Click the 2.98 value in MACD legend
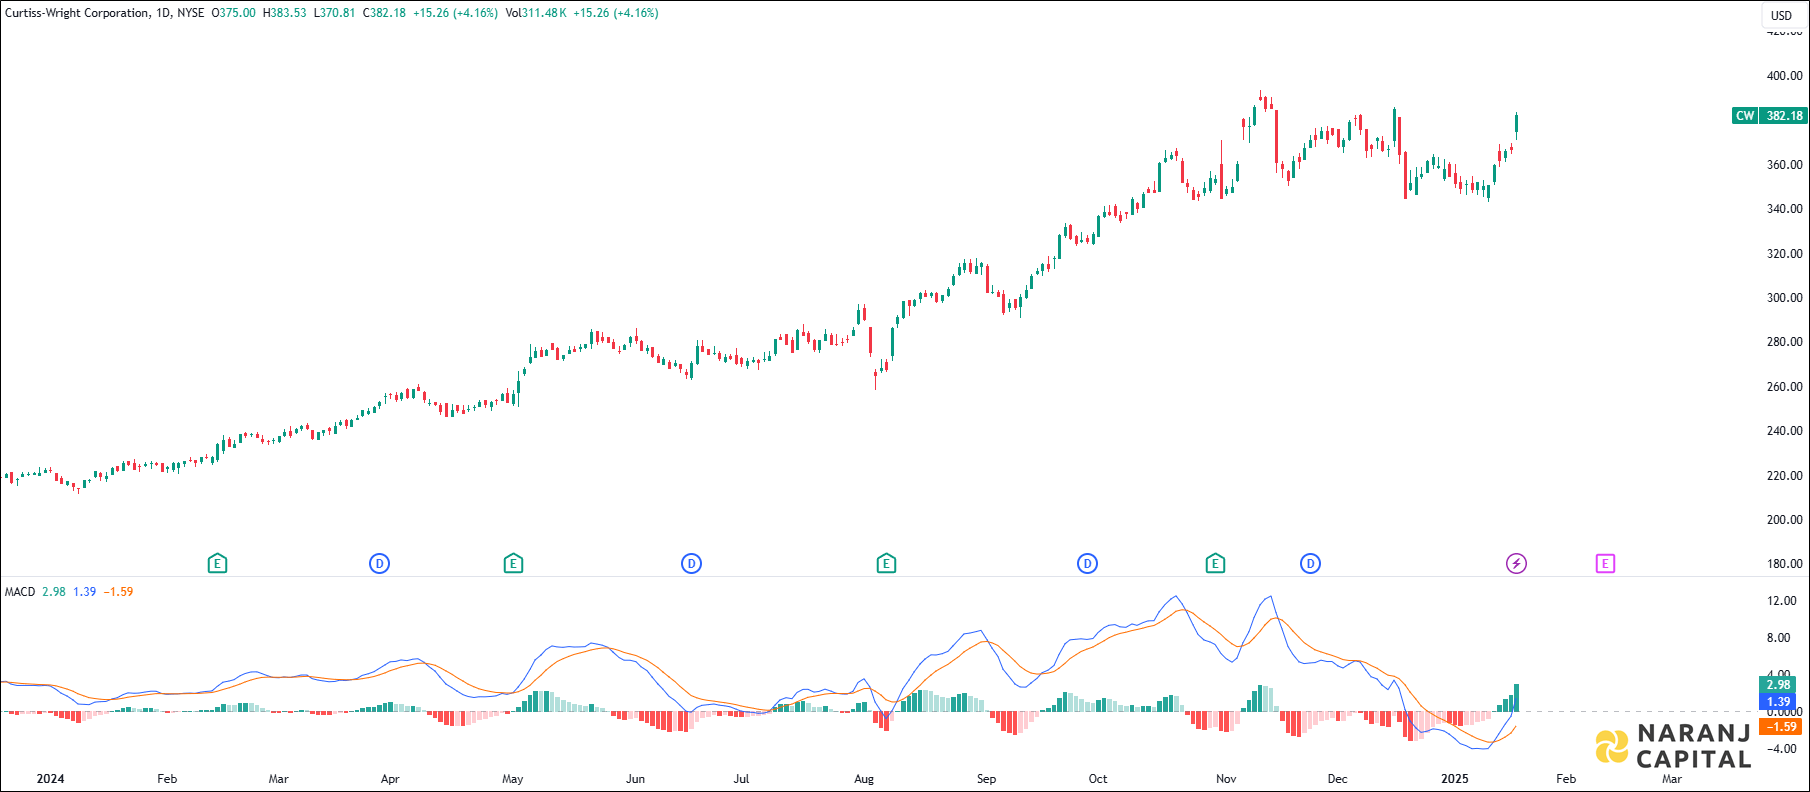This screenshot has width=1810, height=792. [x=54, y=592]
